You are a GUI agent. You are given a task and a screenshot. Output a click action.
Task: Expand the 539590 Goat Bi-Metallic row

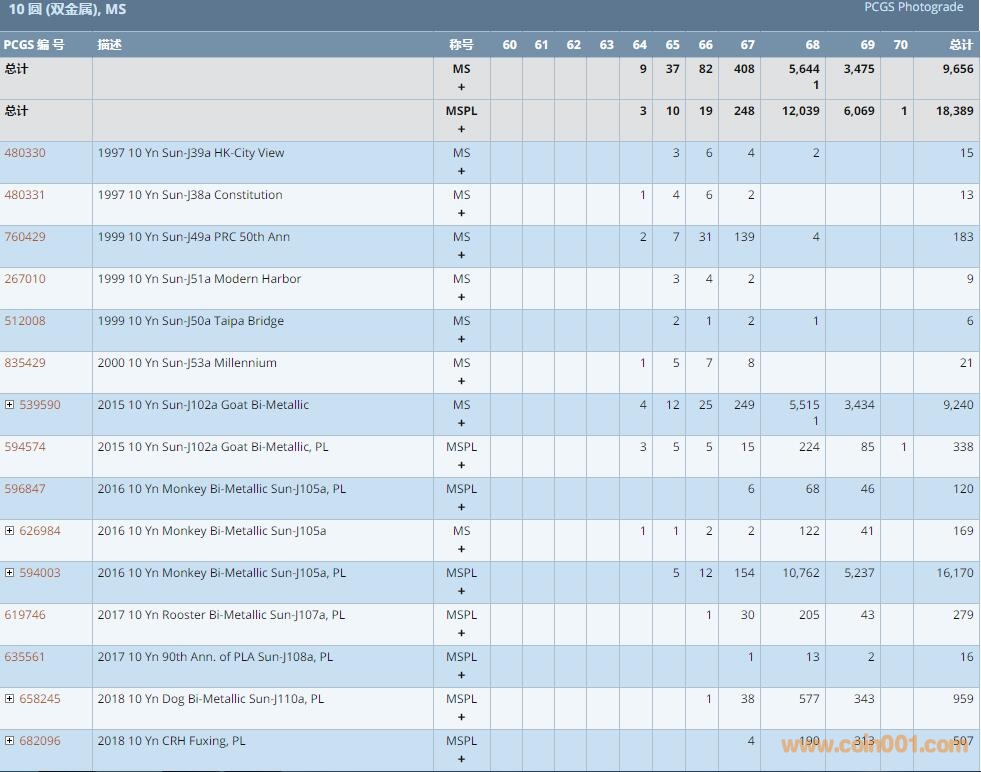(10, 405)
